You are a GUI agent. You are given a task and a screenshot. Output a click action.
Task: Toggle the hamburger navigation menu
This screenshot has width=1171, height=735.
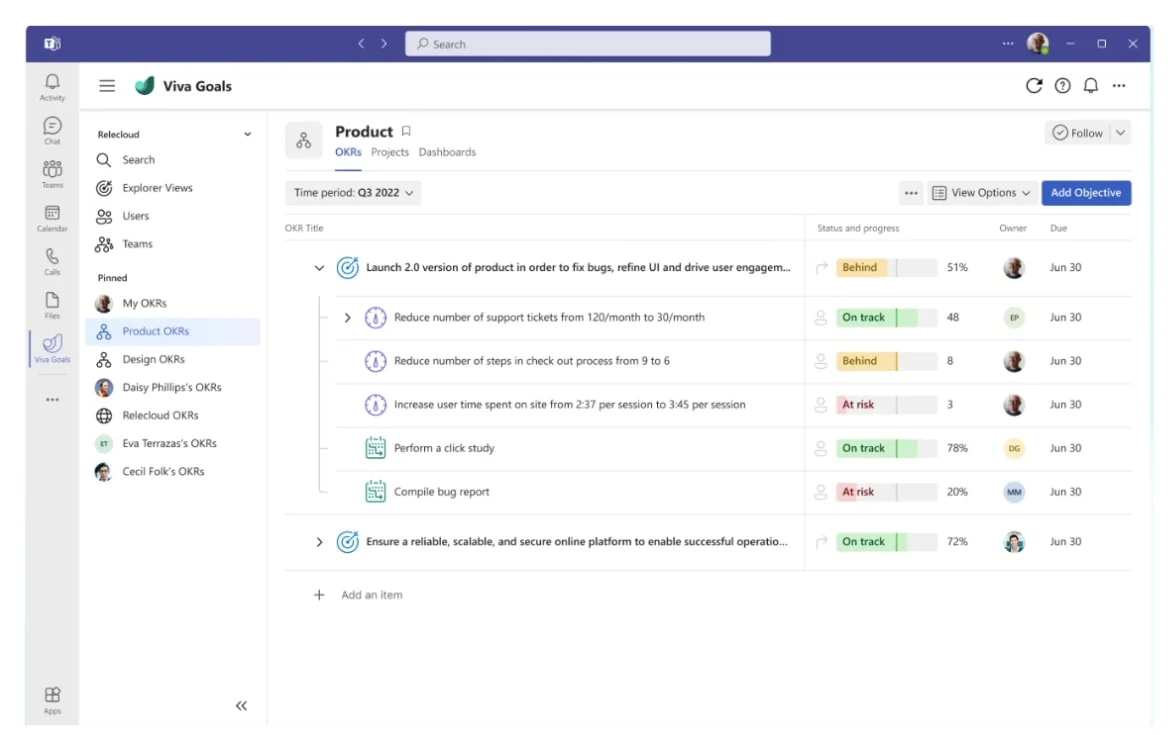(107, 86)
